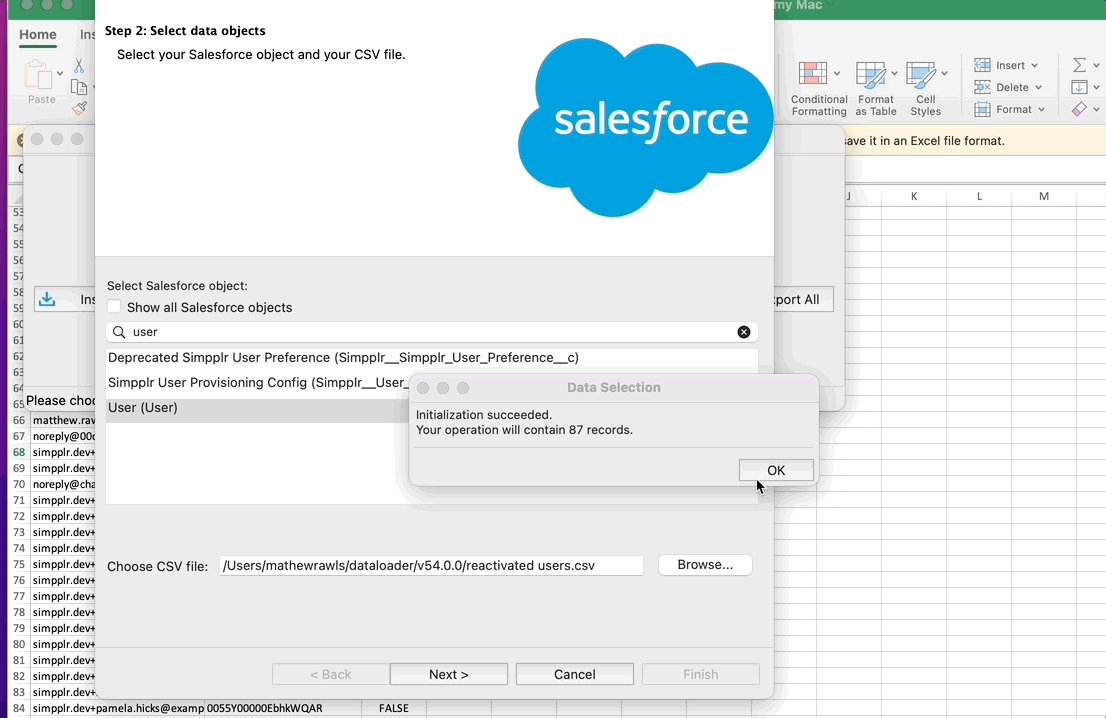The image size is (1106, 718).
Task: Expand the Delete dropdown arrow in Excel
Action: coord(1038,87)
